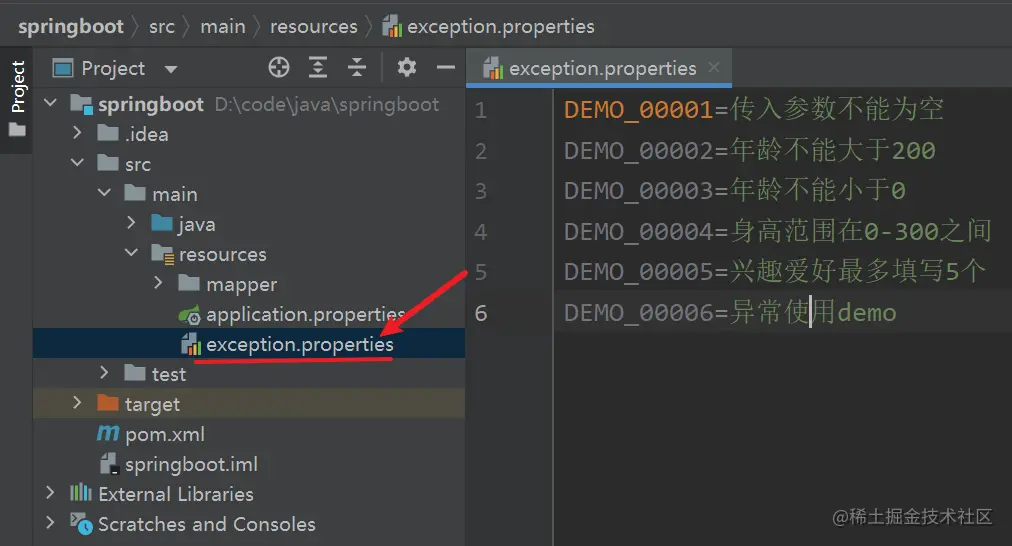
Task: Expand the mapper folder
Action: tap(158, 284)
